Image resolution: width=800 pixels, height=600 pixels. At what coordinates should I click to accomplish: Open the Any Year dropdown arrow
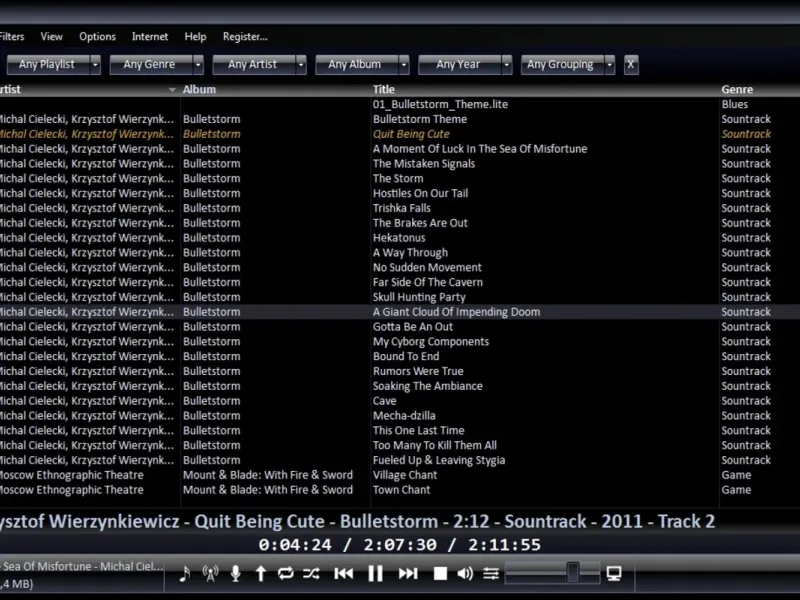[507, 65]
